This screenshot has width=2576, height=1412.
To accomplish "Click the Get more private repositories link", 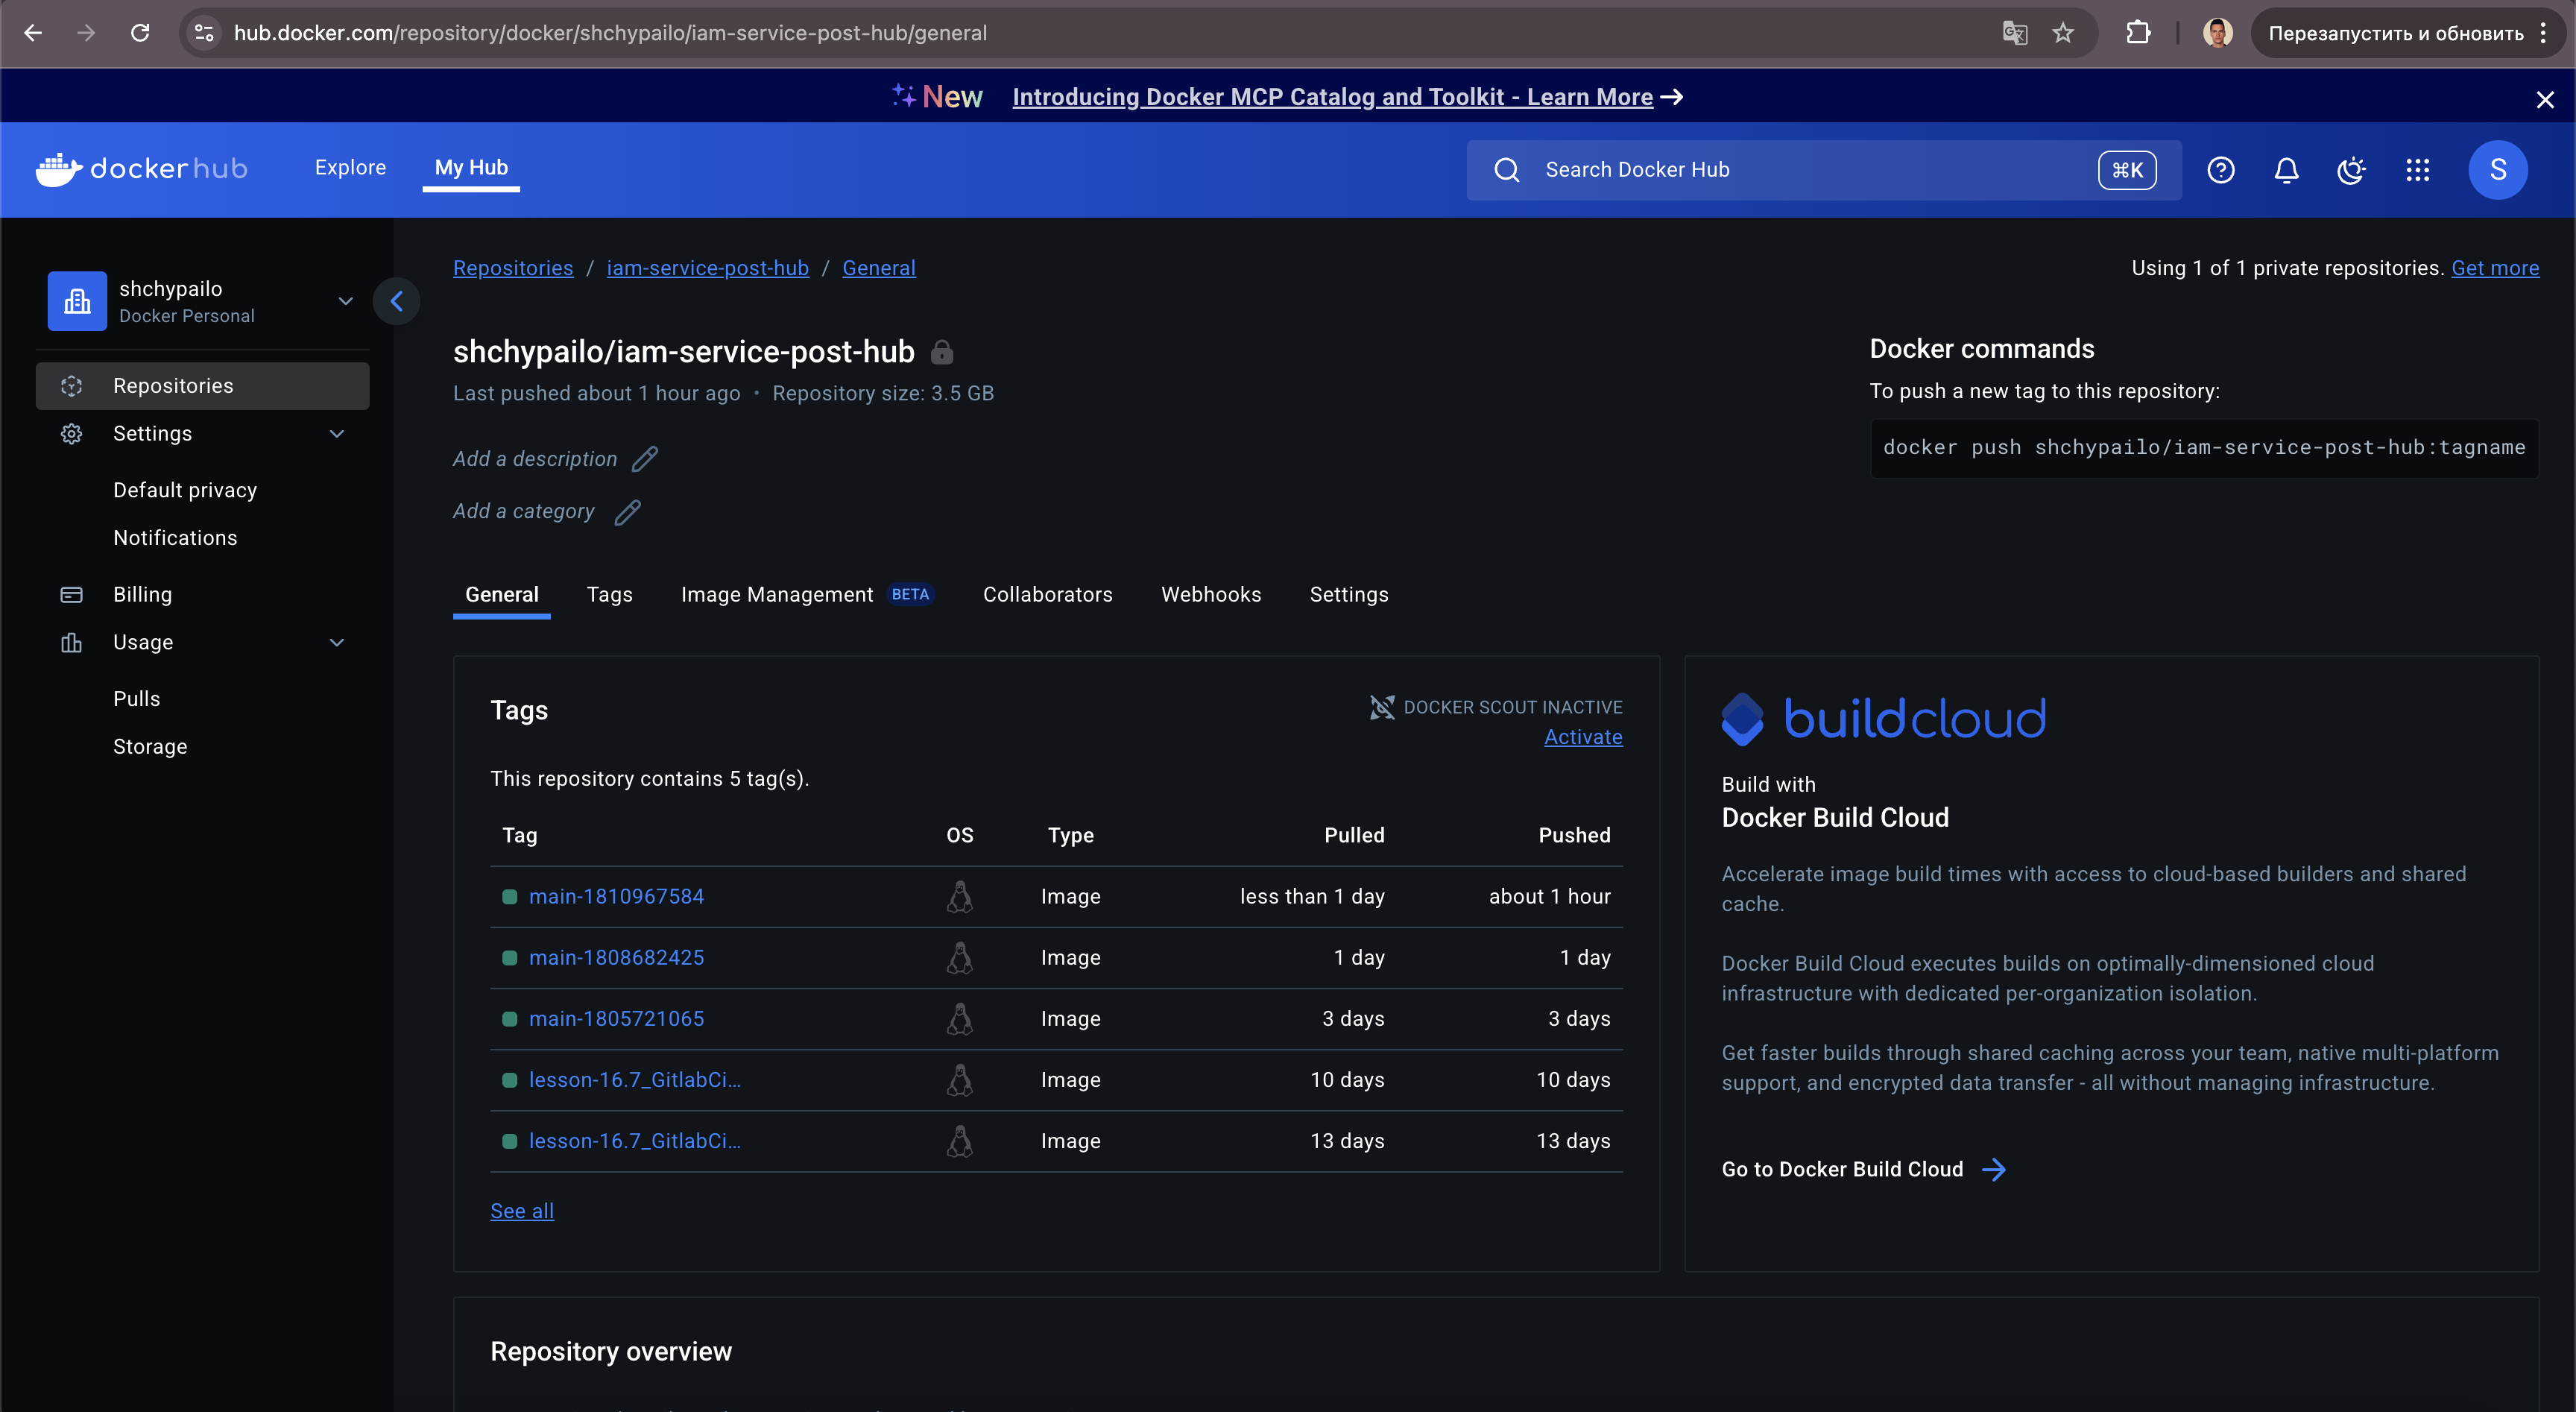I will coord(2494,268).
